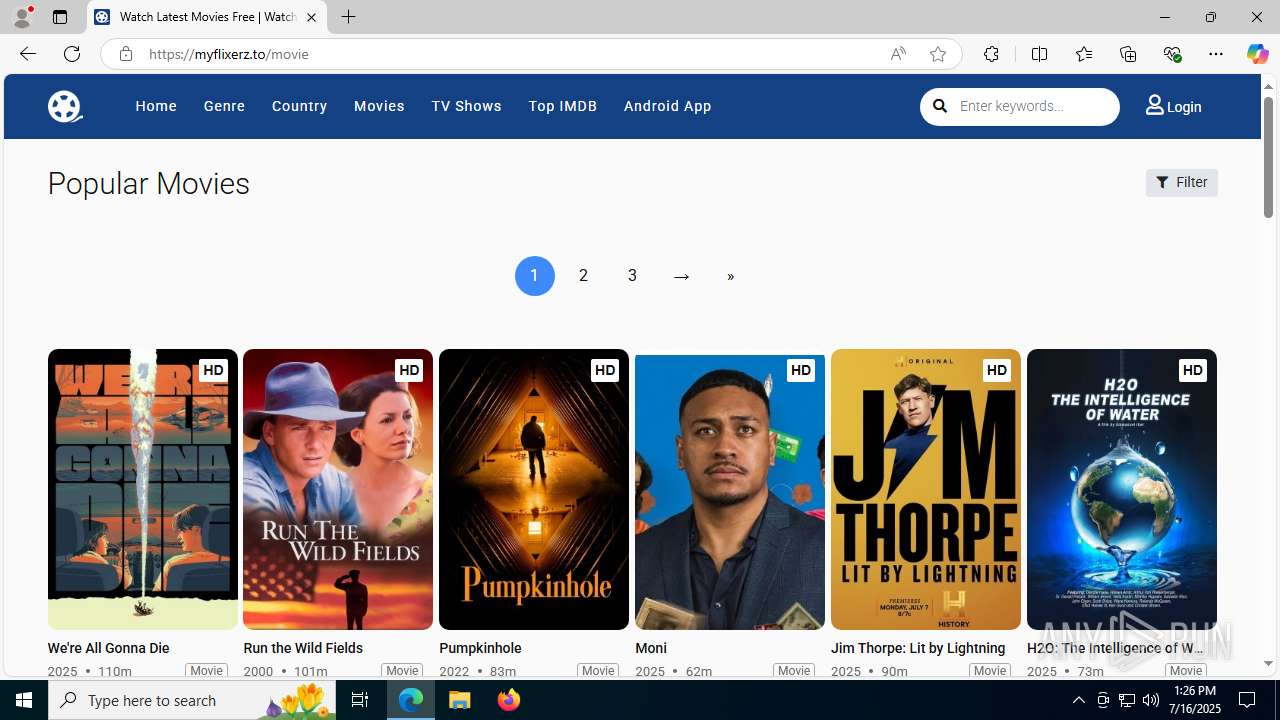The image size is (1280, 720).
Task: Open We're All Gonna Die poster
Action: point(142,489)
